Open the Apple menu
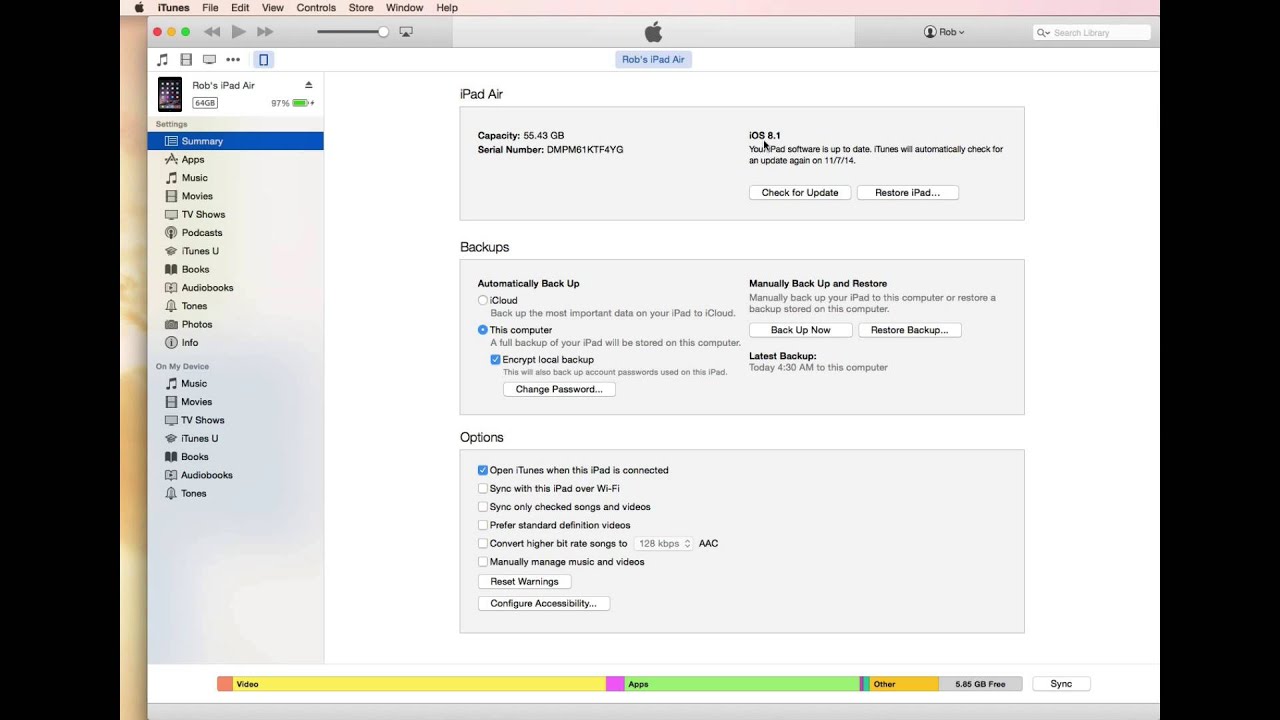The width and height of the screenshot is (1280, 720). [139, 8]
